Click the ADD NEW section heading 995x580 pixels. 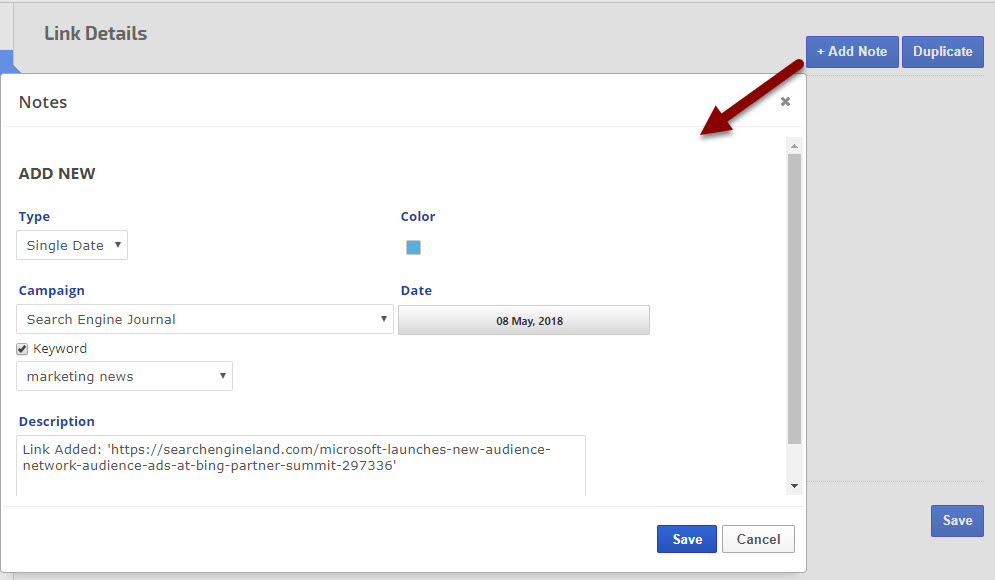coord(57,174)
